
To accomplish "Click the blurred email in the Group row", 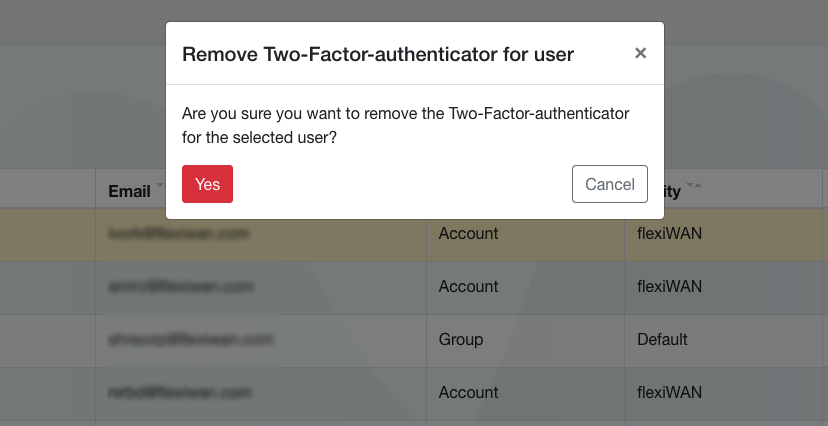I will pyautogui.click(x=191, y=340).
